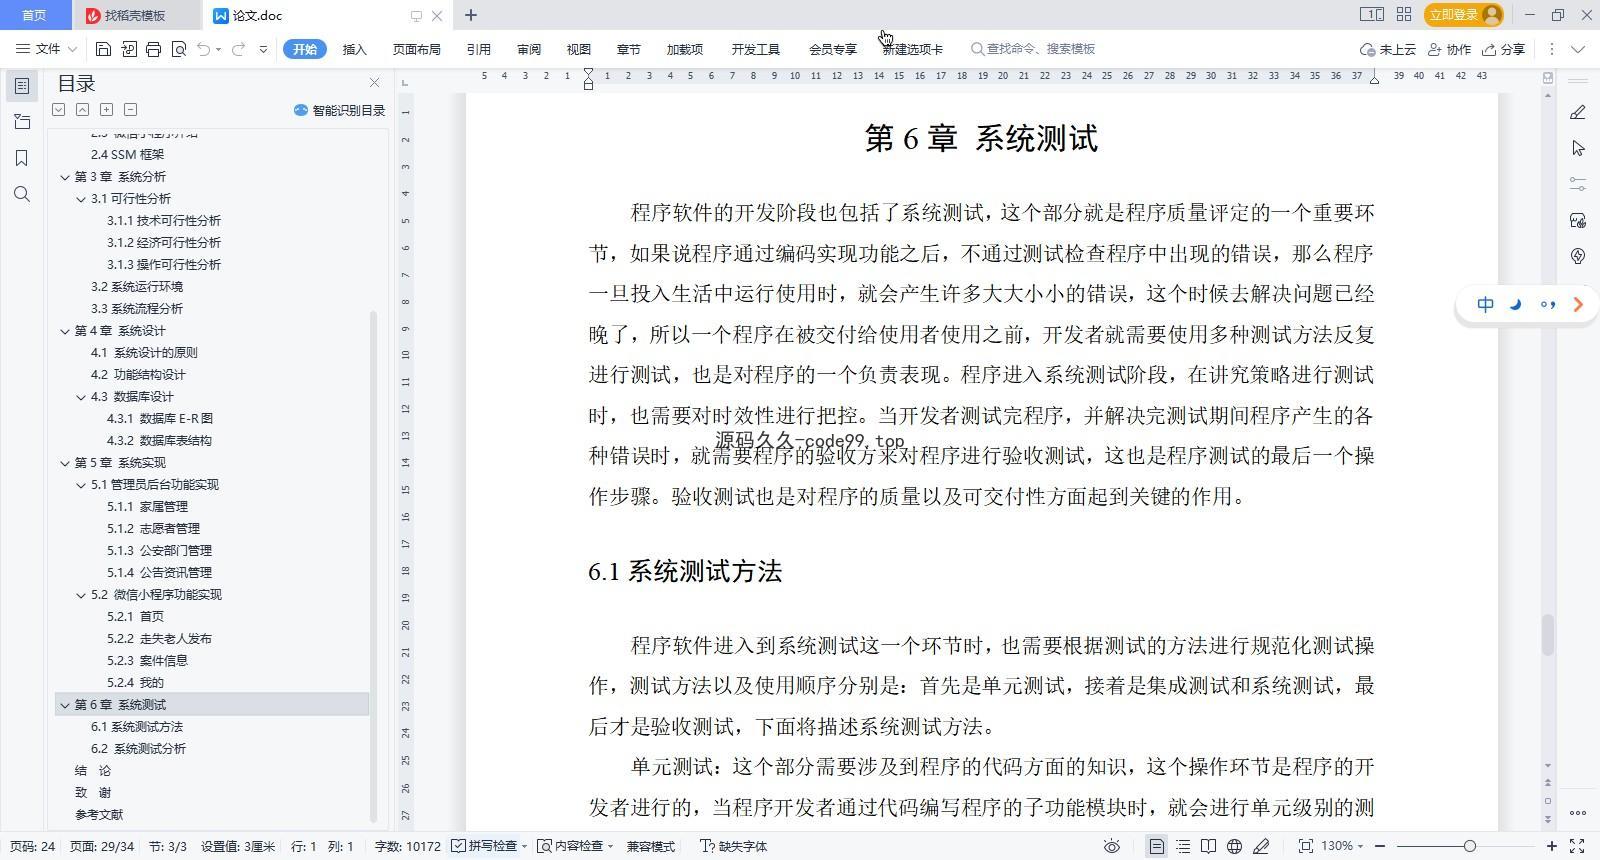This screenshot has height=860, width=1600.
Task: Jump to 4.3.1 数据库E-R图 in outline
Action: coord(160,419)
